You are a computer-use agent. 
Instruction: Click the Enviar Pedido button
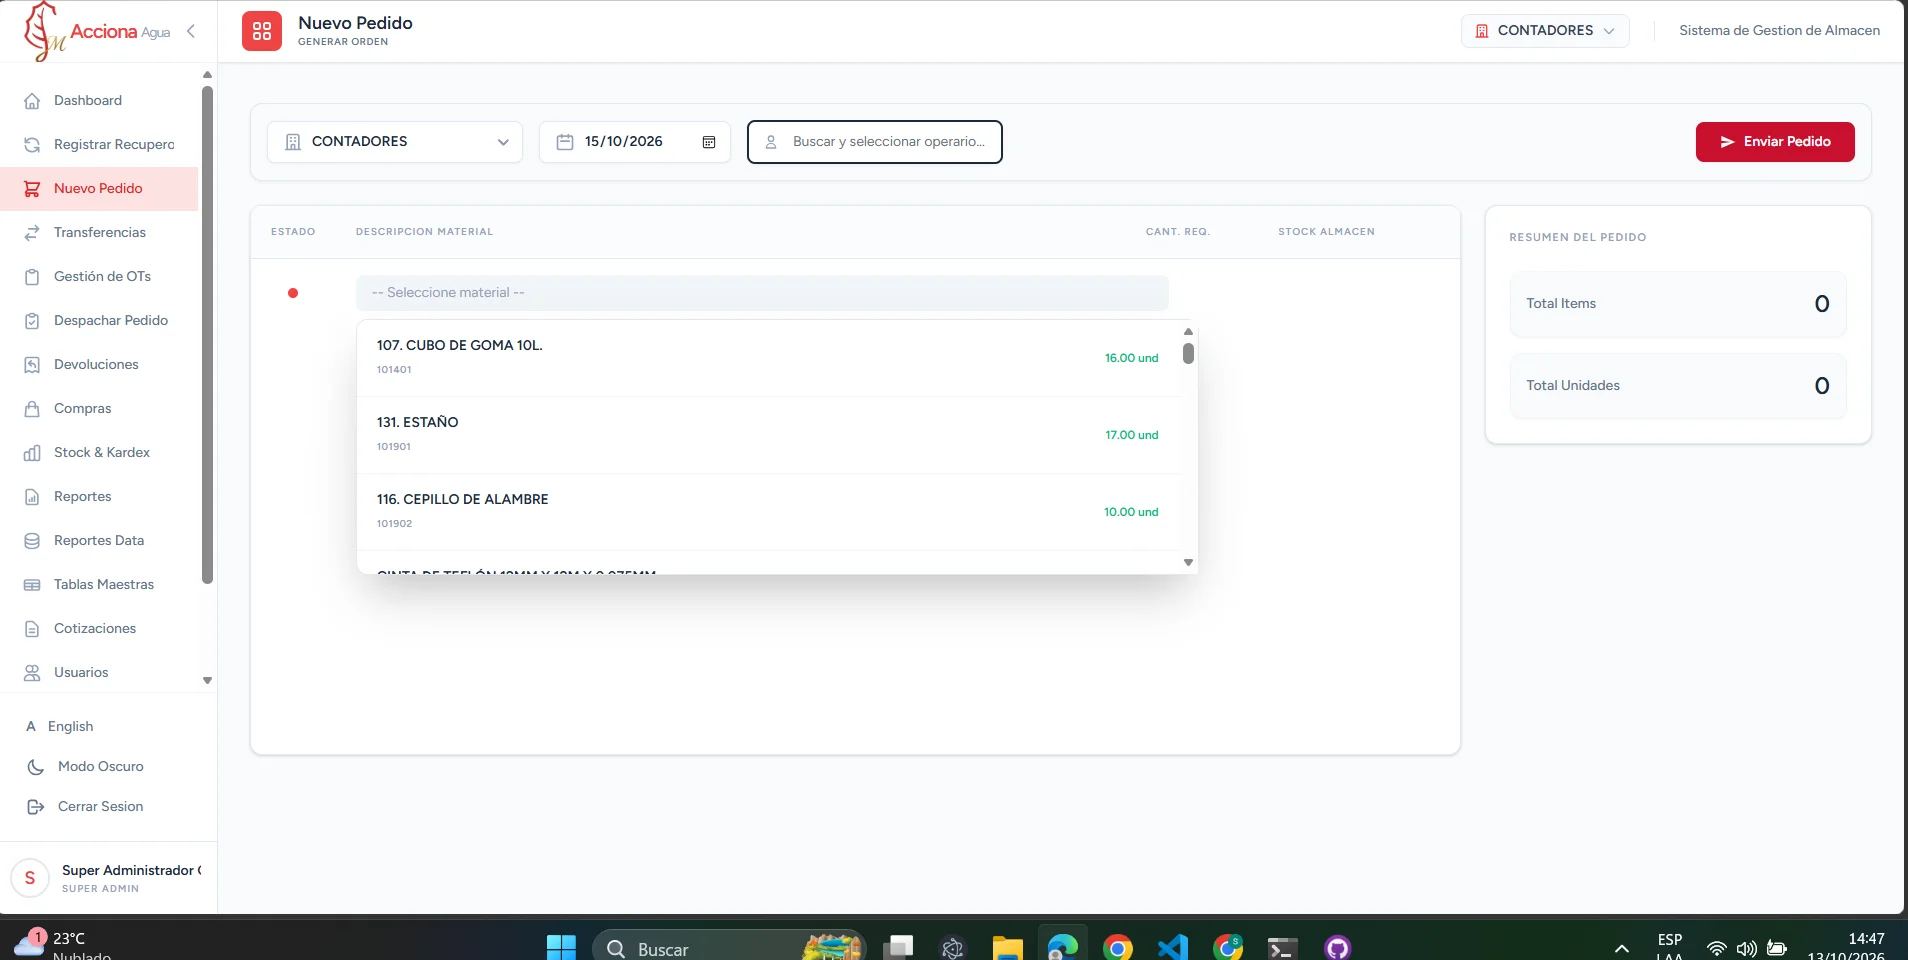(1775, 142)
